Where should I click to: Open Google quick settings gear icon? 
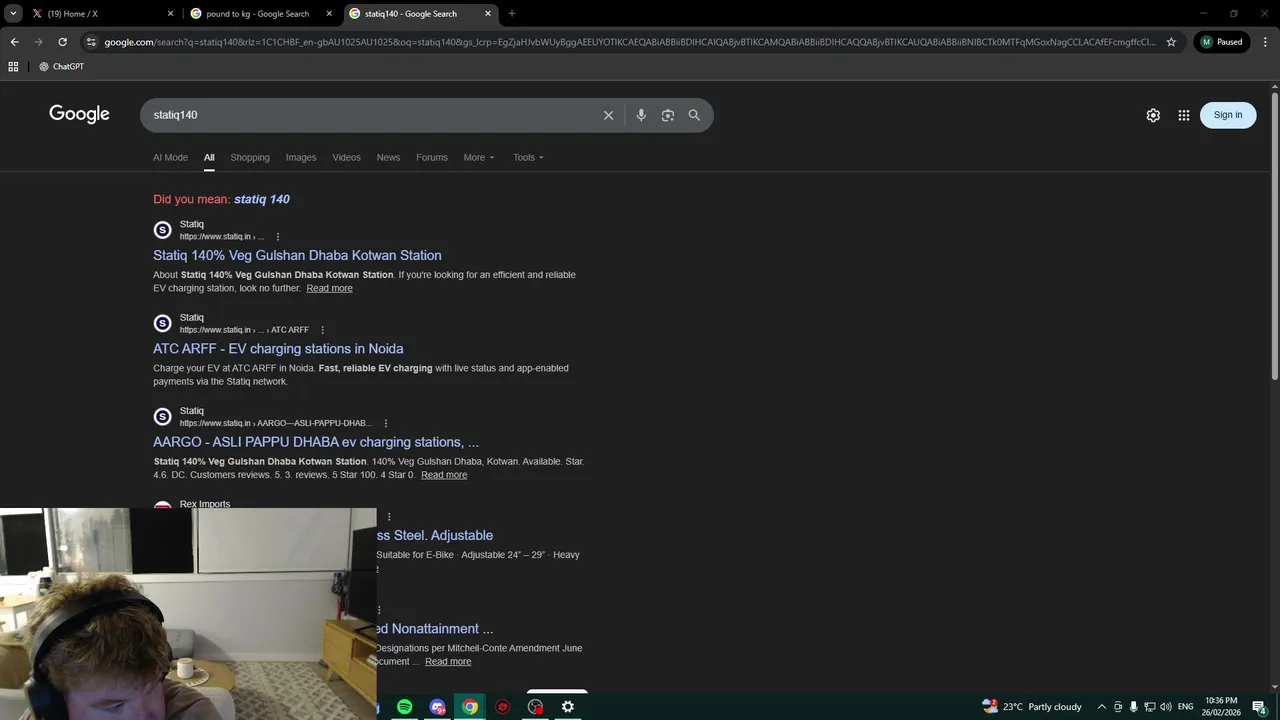(x=1153, y=115)
